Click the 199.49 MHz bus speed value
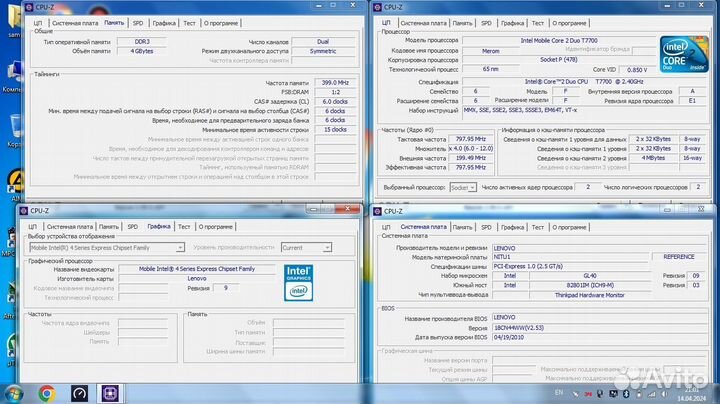Viewport: 720px width, 404px height. tap(471, 158)
